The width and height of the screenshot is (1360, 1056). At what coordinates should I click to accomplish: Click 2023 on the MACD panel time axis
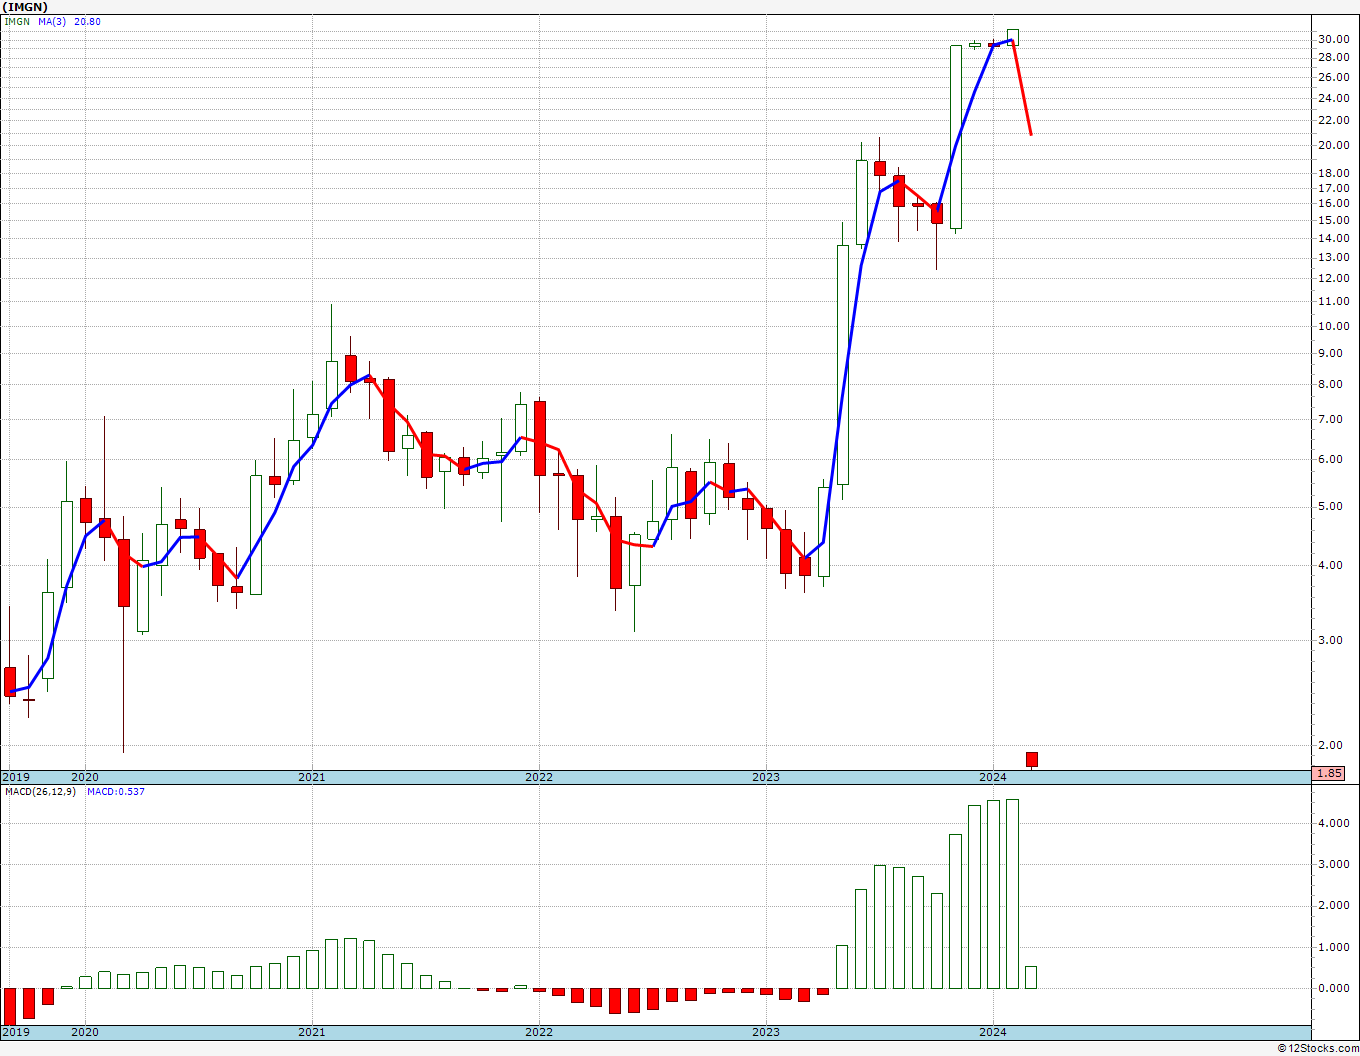[x=766, y=1032]
